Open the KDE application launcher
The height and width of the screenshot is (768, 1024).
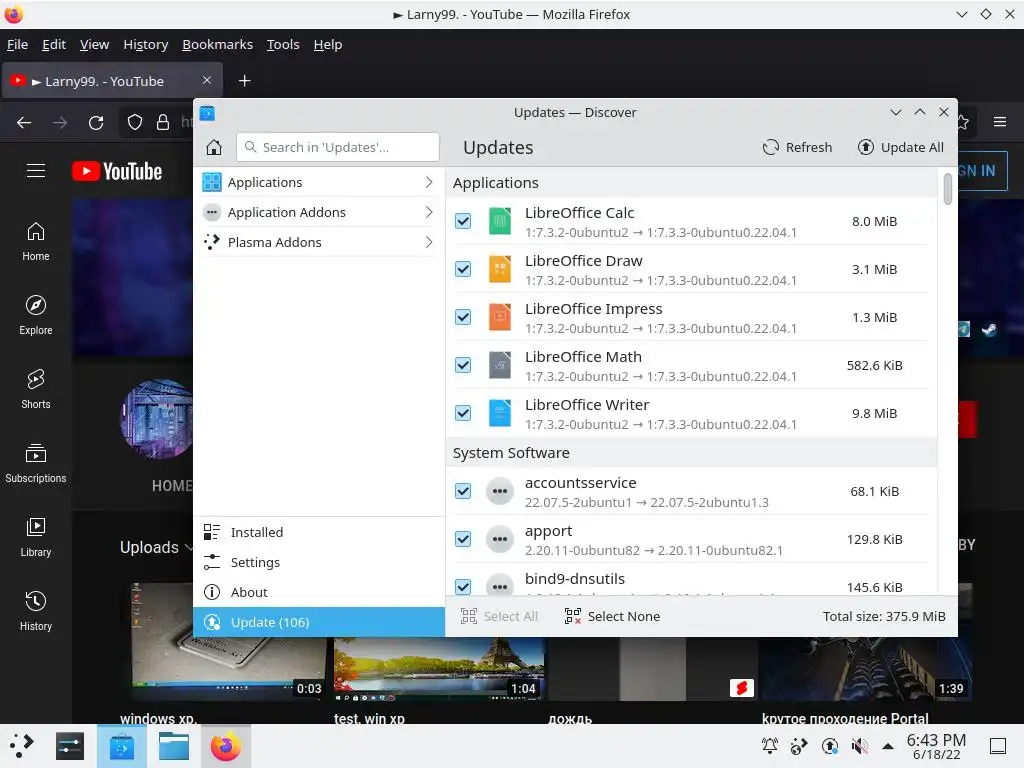pyautogui.click(x=22, y=746)
